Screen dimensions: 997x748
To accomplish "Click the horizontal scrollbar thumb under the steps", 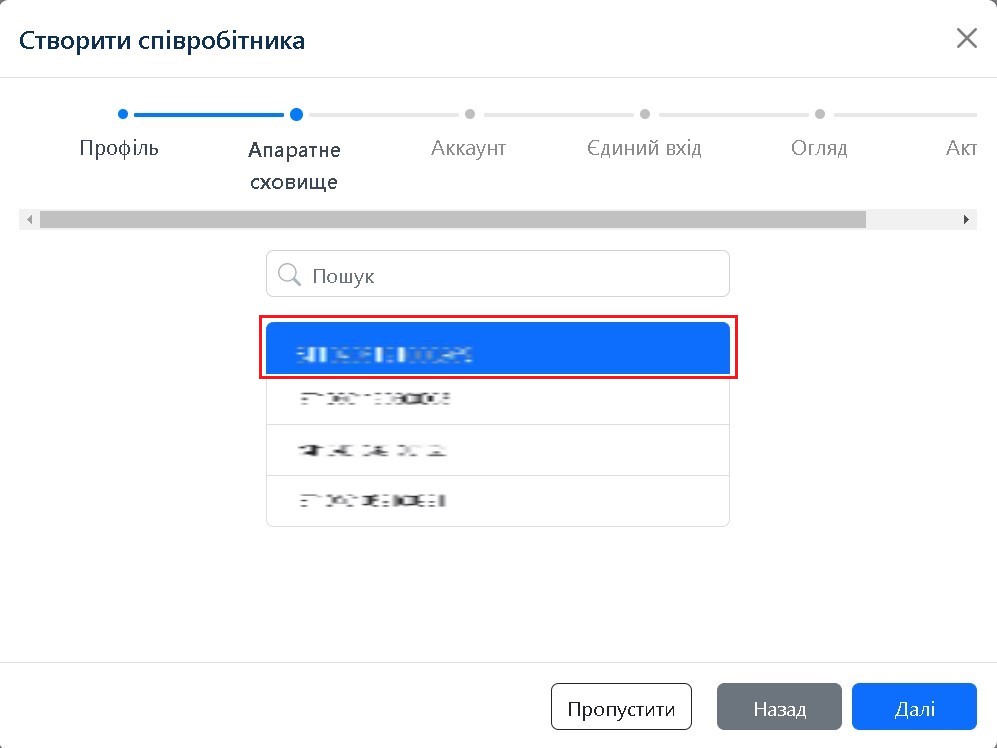I will point(452,220).
